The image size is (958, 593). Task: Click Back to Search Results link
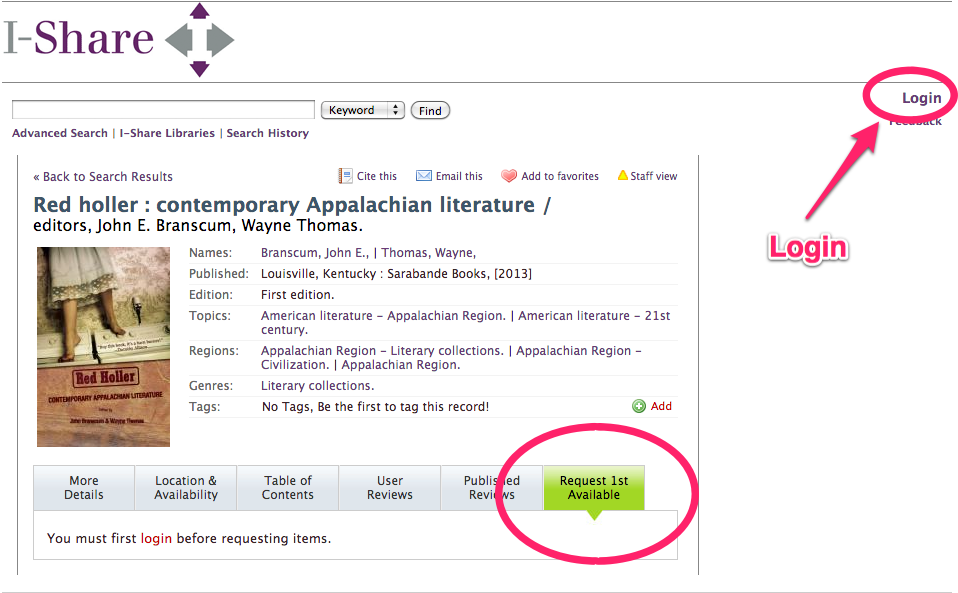click(103, 177)
